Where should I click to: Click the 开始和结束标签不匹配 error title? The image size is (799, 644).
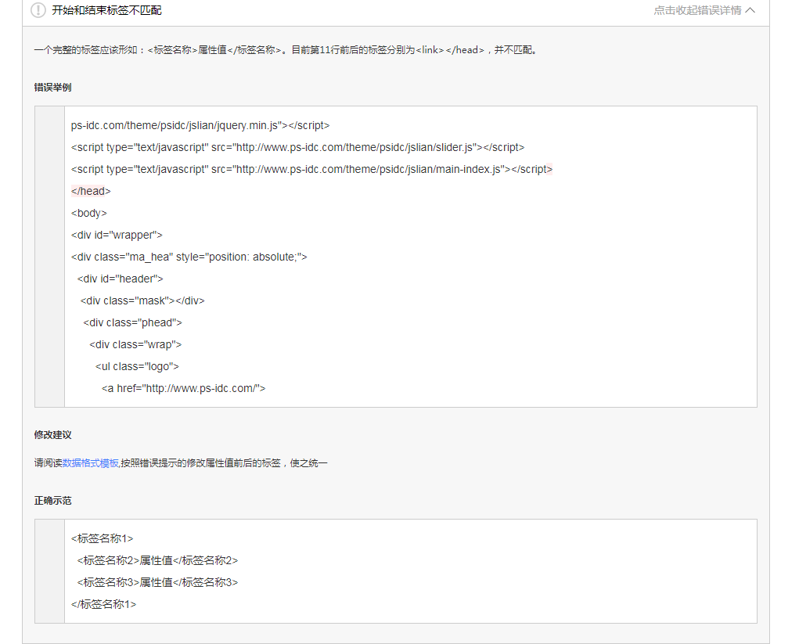(x=106, y=10)
